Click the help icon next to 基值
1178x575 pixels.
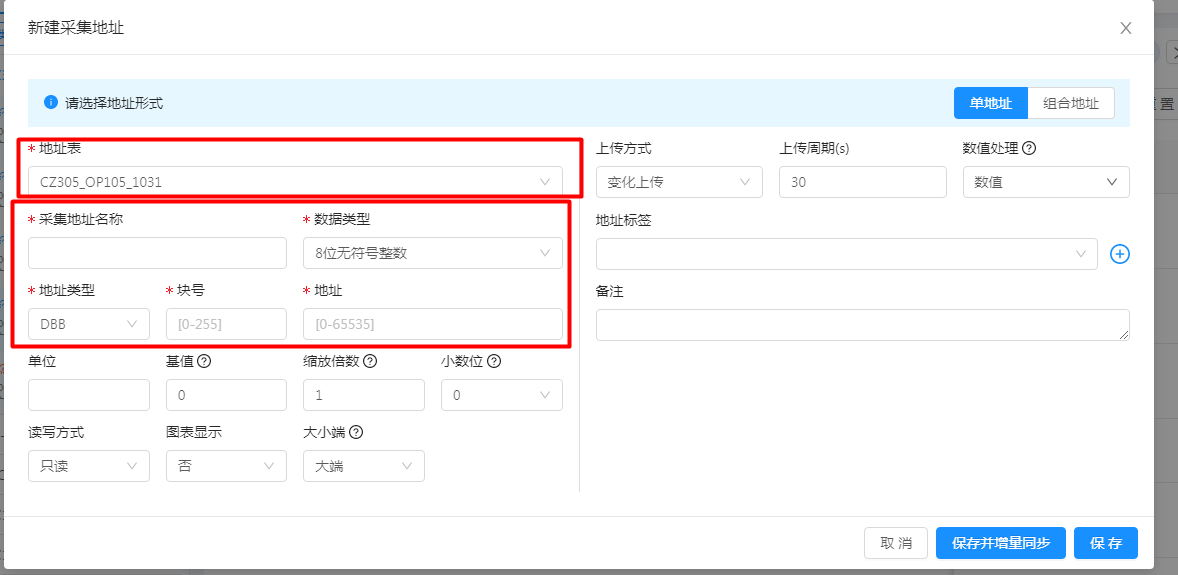(204, 362)
